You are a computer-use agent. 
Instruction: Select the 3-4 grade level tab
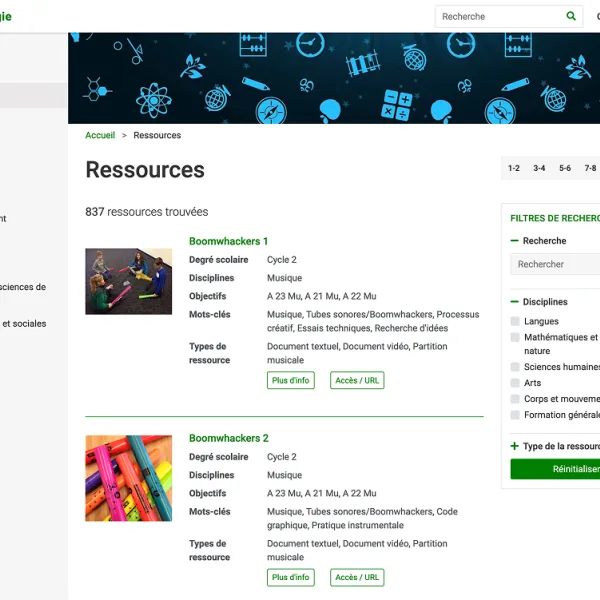point(539,168)
